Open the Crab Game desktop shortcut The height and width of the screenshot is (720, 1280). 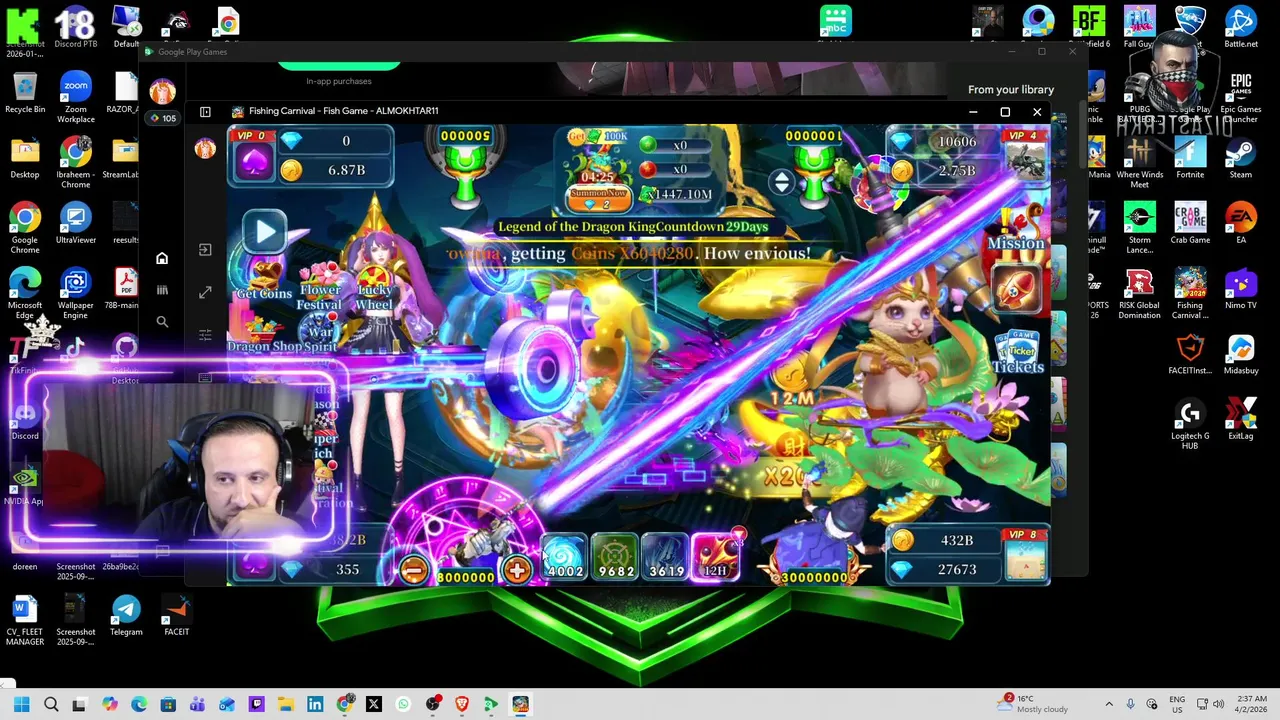(1190, 224)
